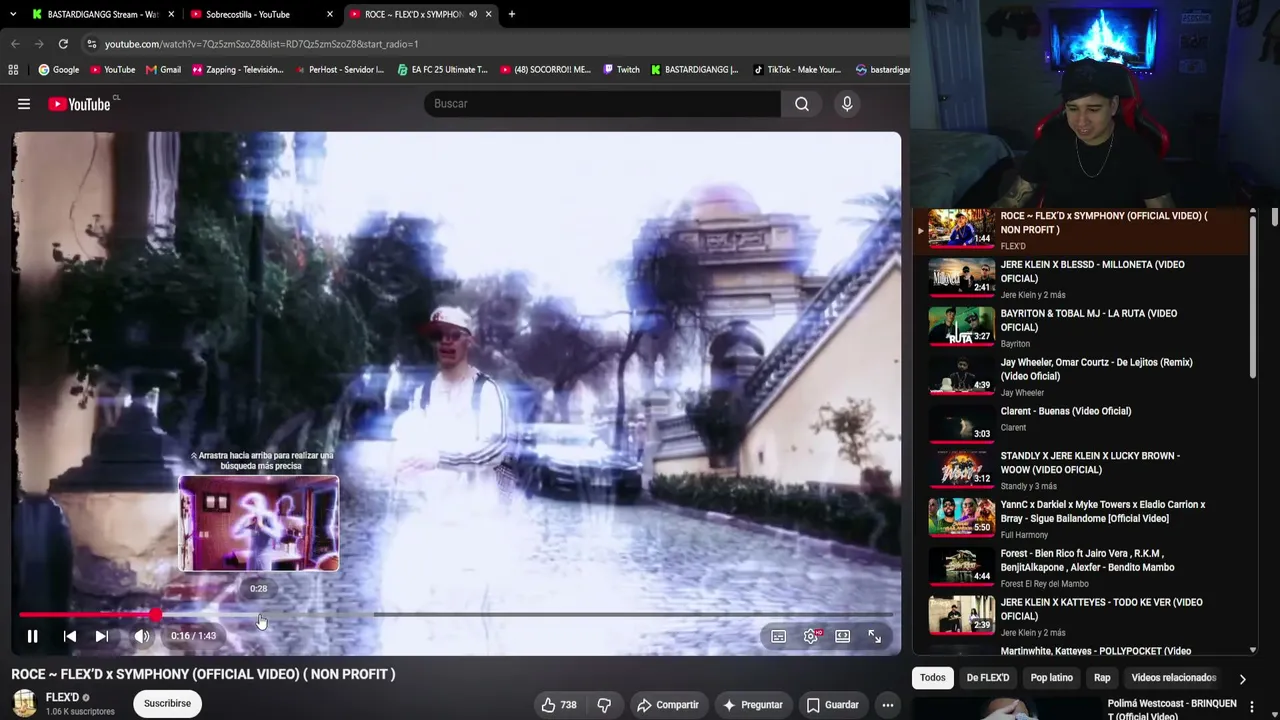Image resolution: width=1280 pixels, height=720 pixels.
Task: Mute the video using the speaker icon
Action: tap(142, 636)
